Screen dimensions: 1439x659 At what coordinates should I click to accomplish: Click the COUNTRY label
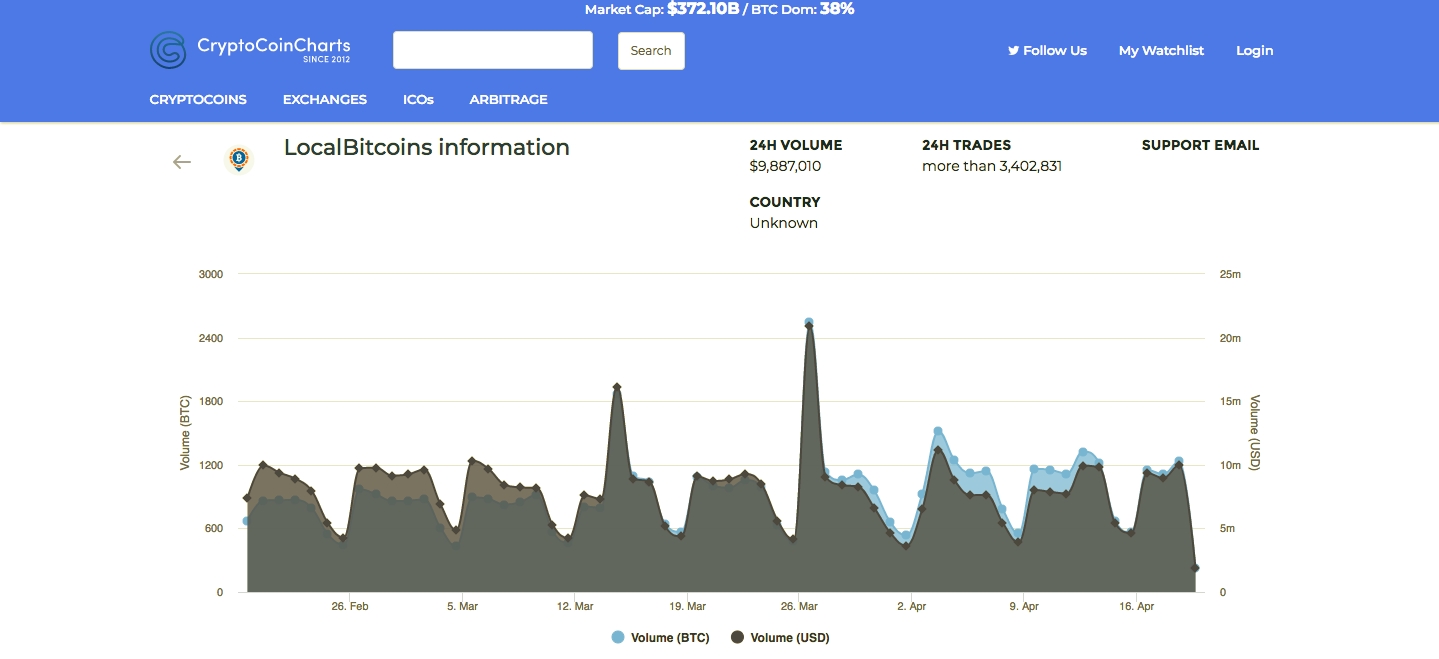click(x=785, y=202)
